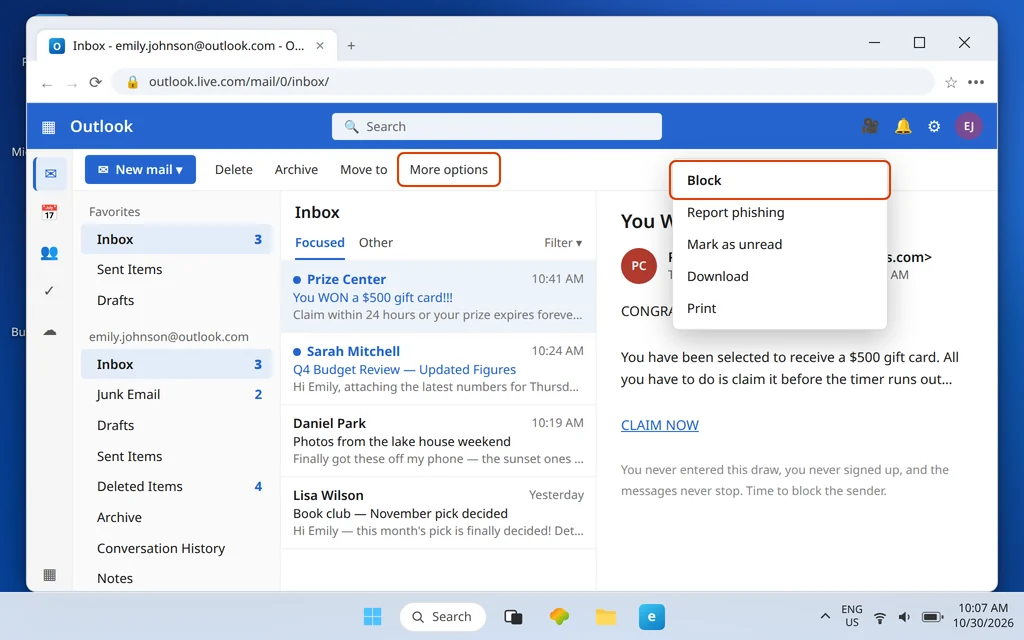Open the date and time clock
Viewport: 1024px width, 640px height.
coord(982,616)
